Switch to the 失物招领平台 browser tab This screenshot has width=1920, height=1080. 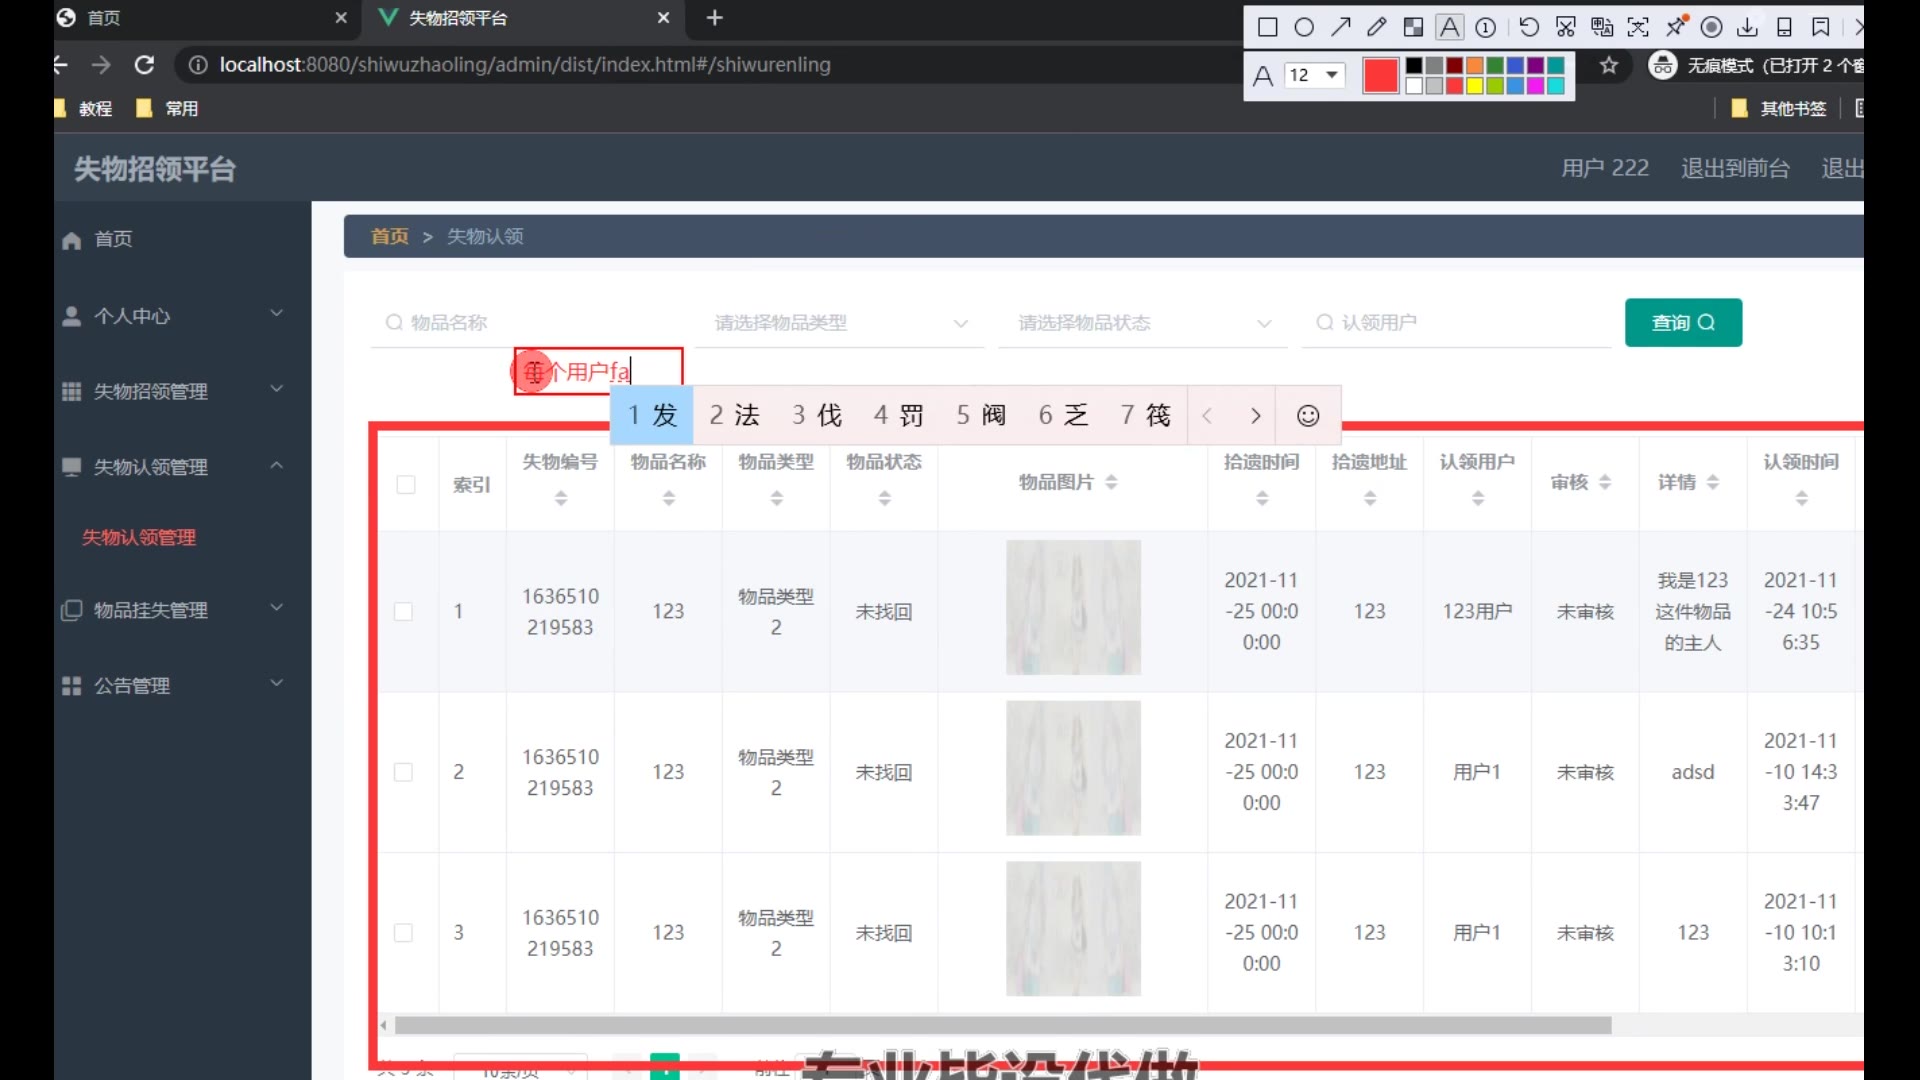click(x=525, y=18)
